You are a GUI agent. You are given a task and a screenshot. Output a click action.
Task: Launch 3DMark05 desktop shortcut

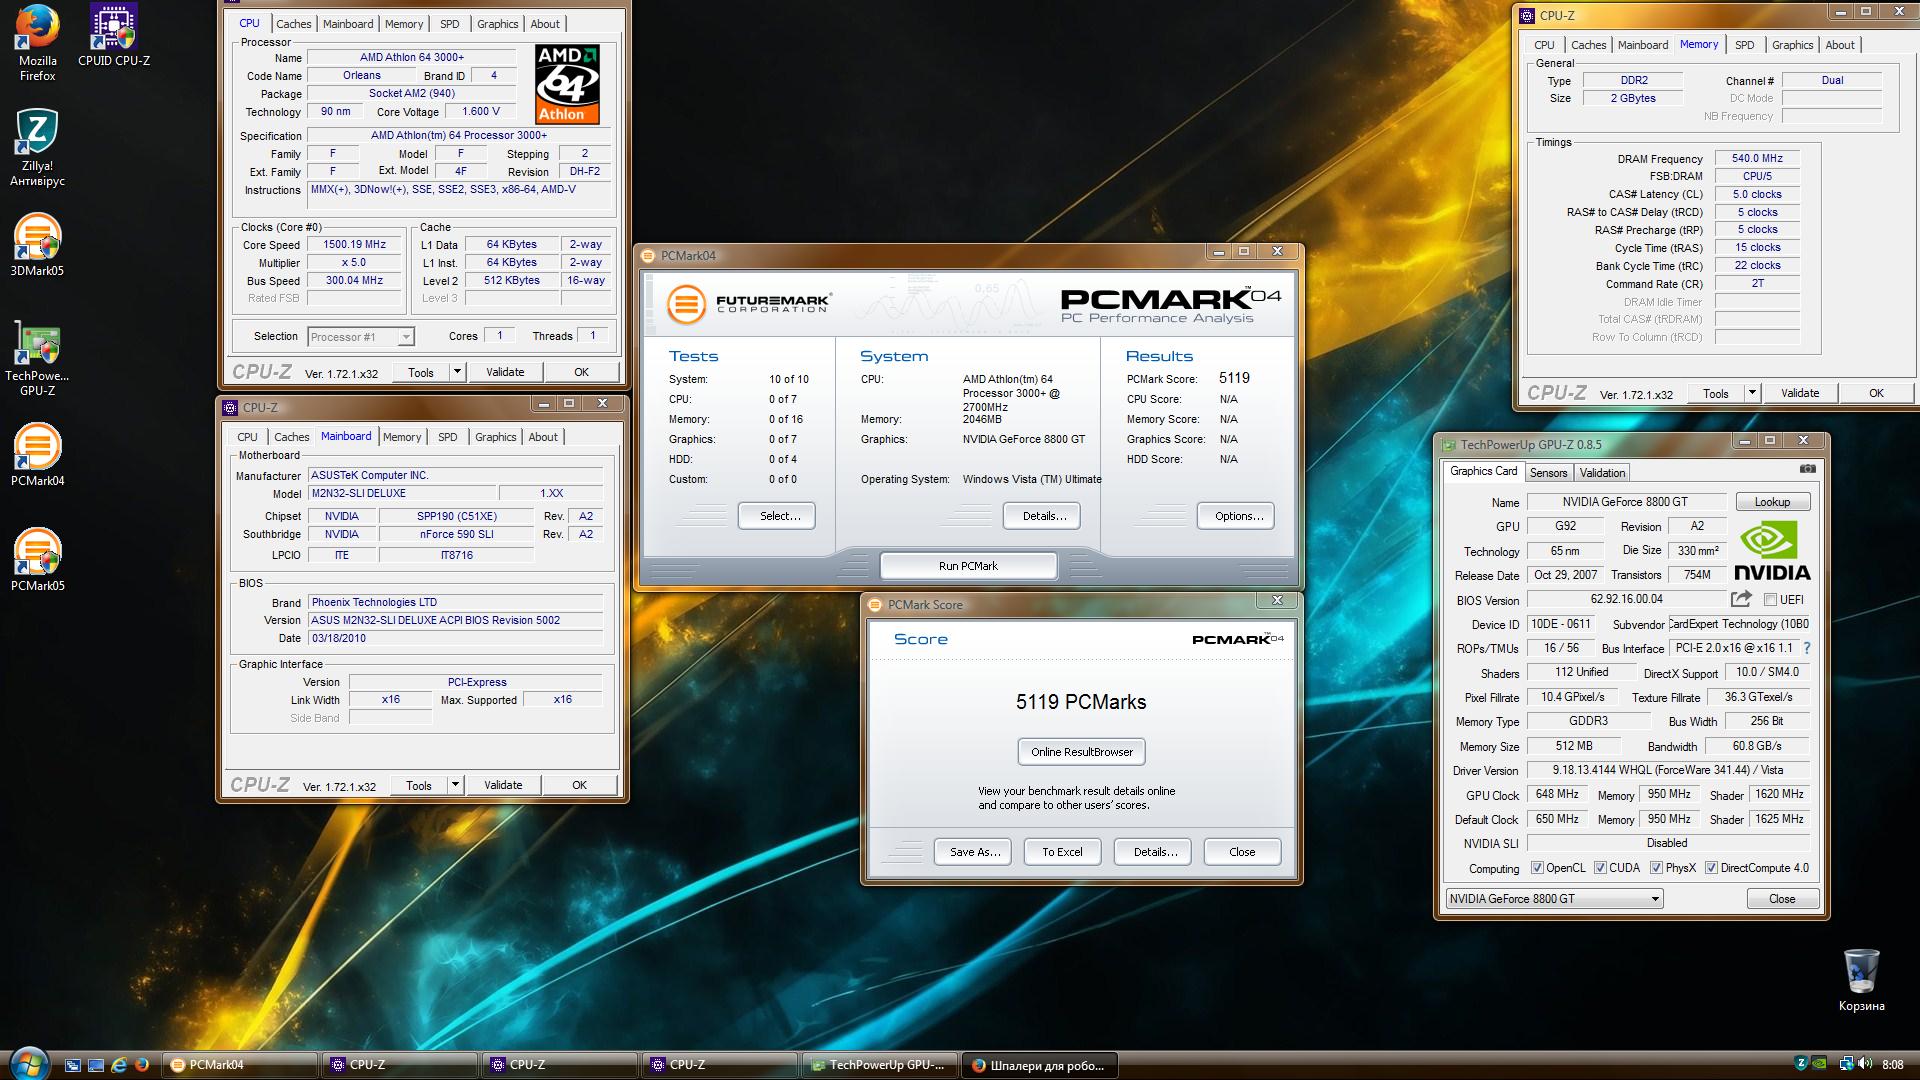[37, 245]
